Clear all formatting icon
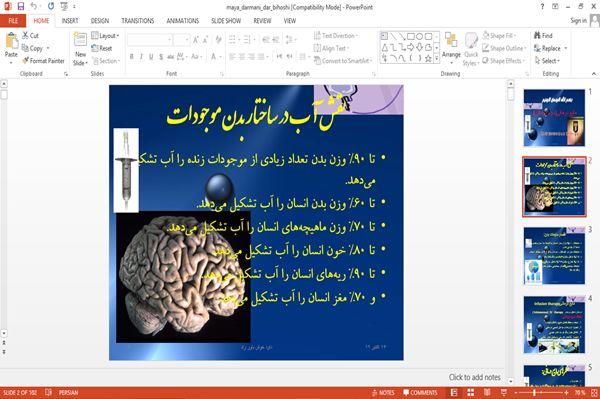600x399 pixels. pyautogui.click(x=219, y=39)
